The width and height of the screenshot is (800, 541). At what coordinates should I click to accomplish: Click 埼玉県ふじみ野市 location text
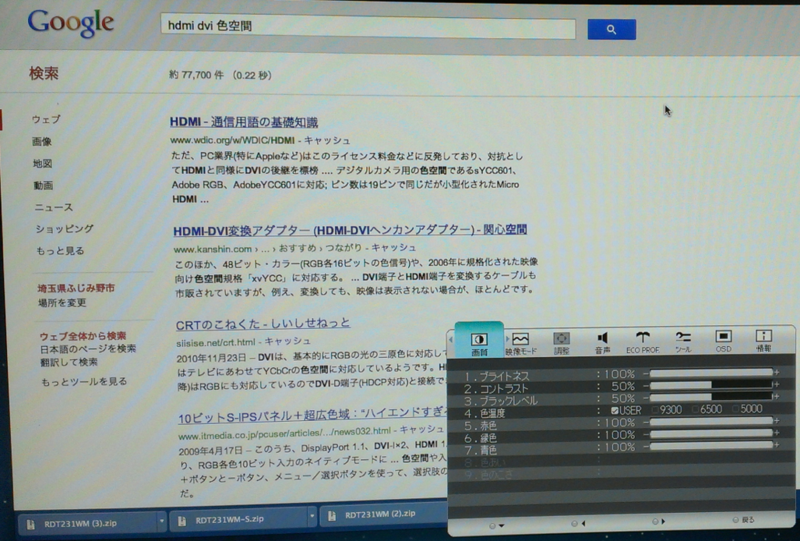coord(76,288)
